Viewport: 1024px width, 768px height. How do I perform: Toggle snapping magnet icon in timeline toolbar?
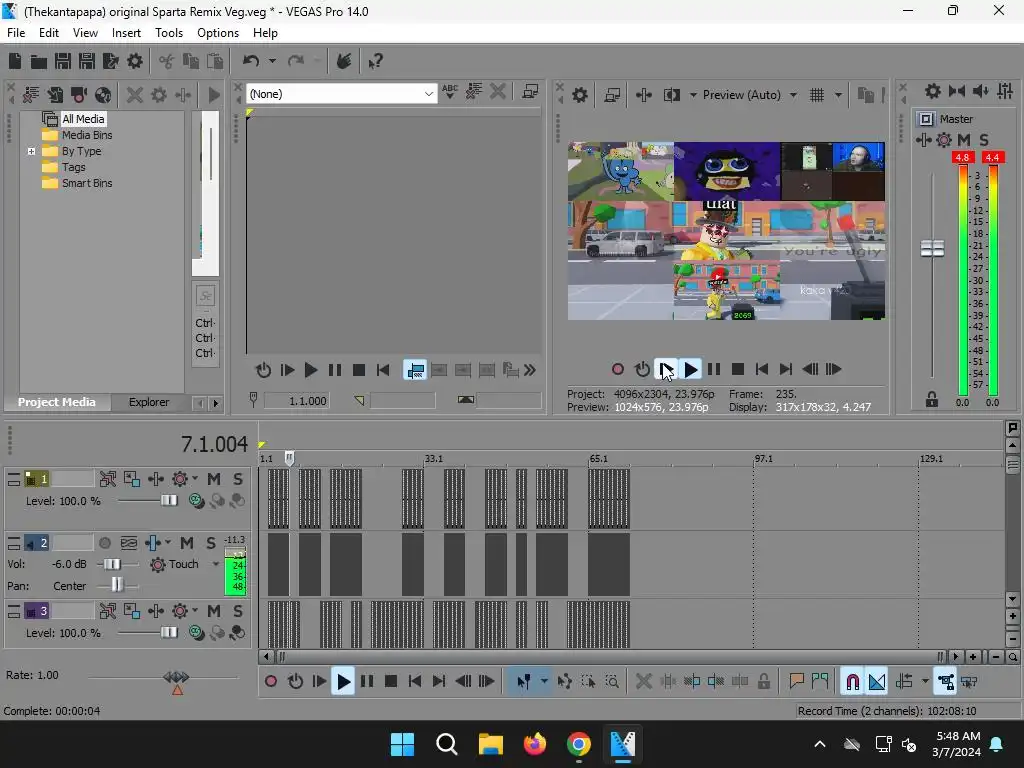852,682
